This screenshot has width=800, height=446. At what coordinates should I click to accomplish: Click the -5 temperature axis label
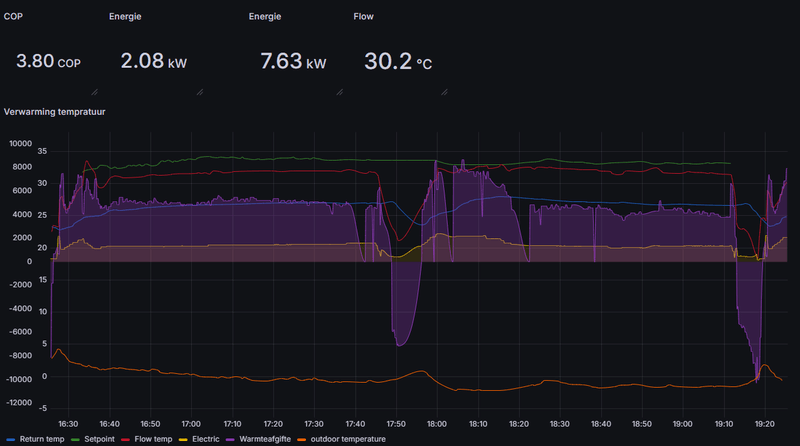tap(42, 408)
